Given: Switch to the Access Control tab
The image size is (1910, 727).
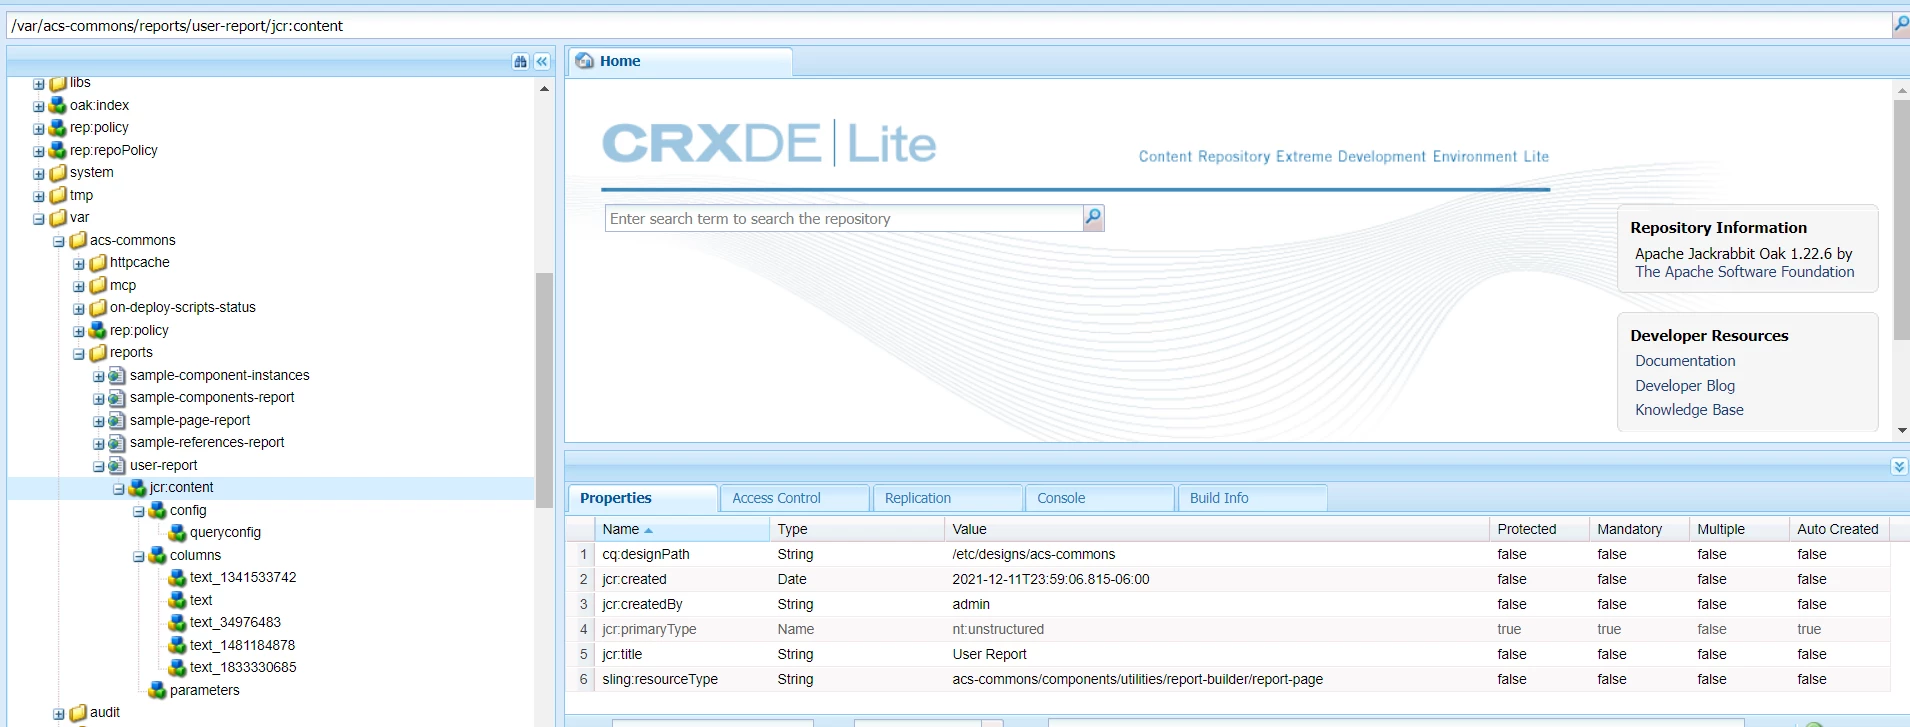Looking at the screenshot, I should (x=795, y=498).
